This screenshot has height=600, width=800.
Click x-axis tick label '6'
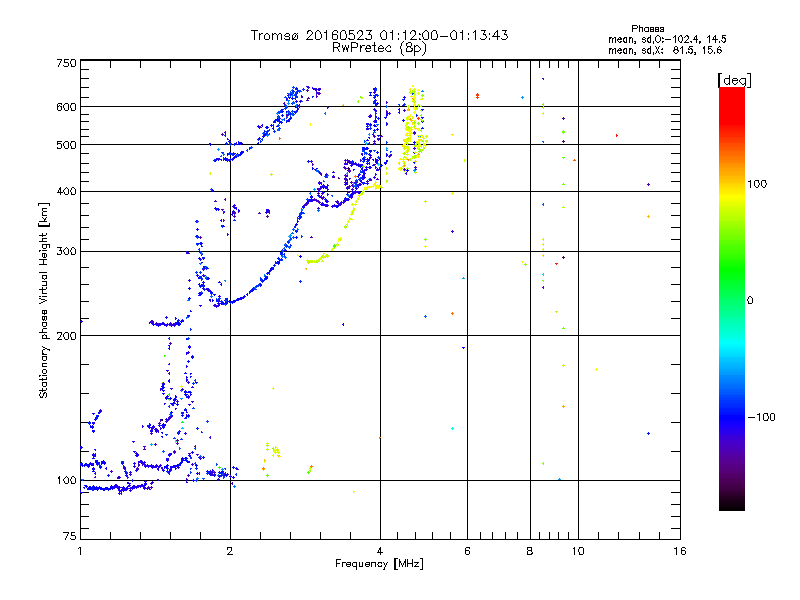coord(467,551)
